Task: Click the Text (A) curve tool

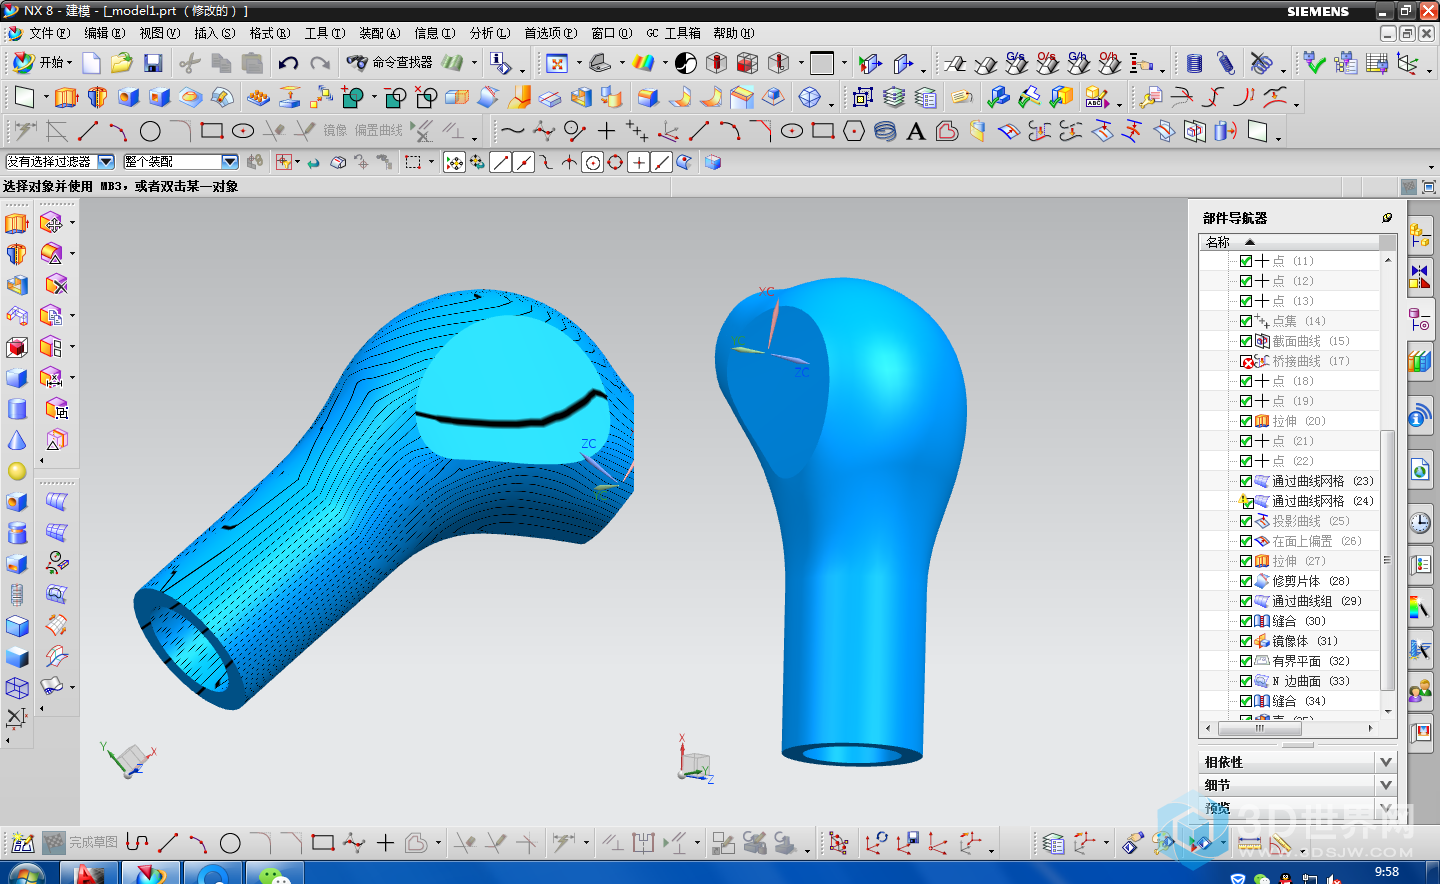Action: (915, 131)
